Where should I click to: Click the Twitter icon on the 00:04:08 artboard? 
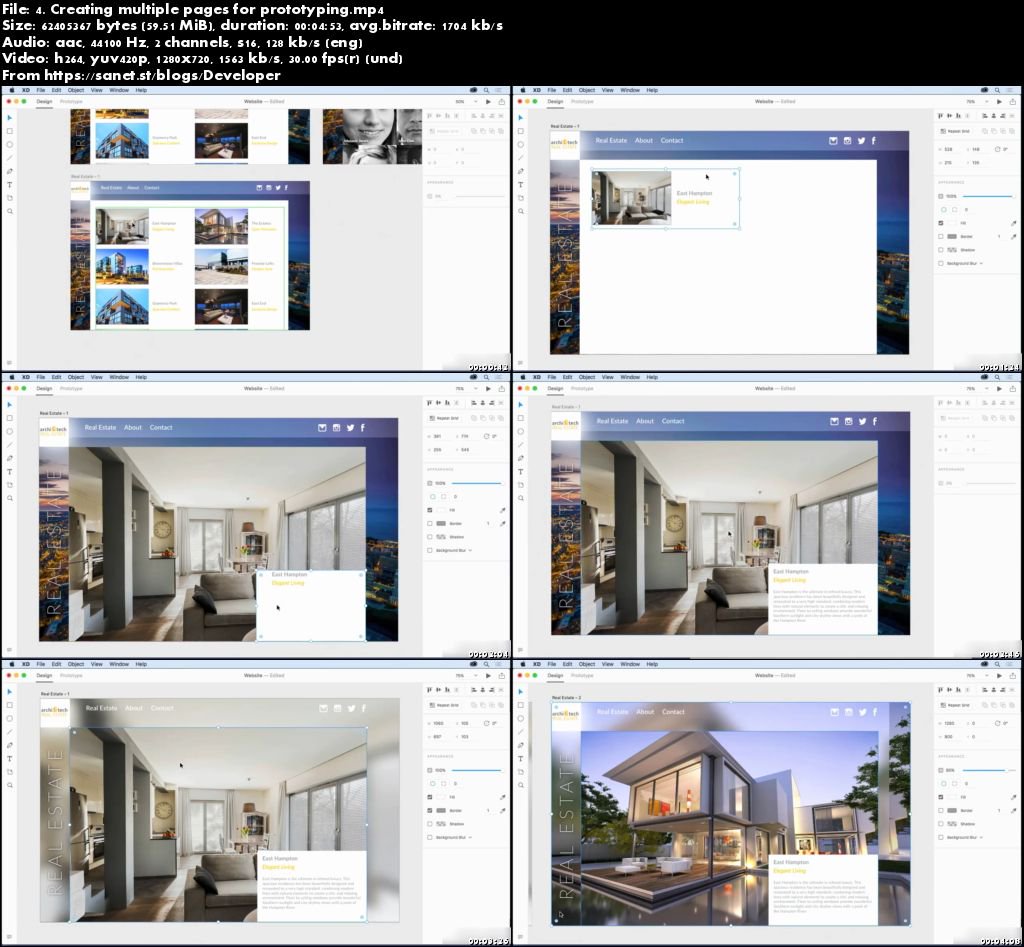[863, 712]
